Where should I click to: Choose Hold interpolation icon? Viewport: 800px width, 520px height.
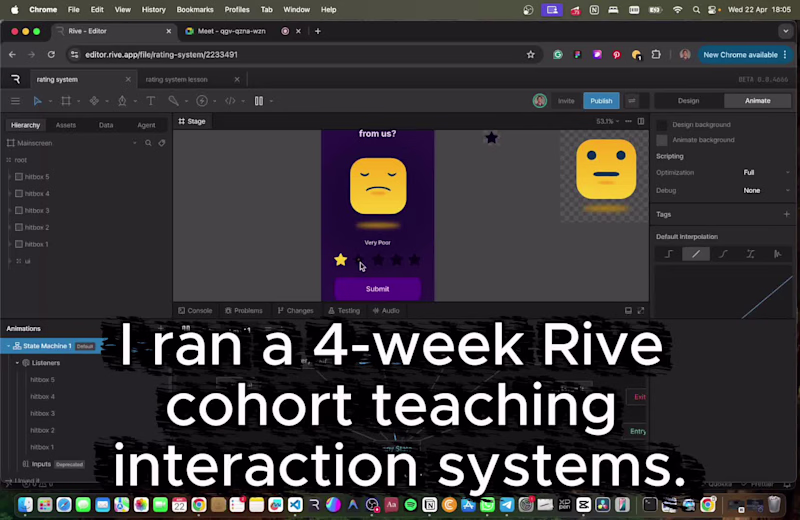point(669,254)
